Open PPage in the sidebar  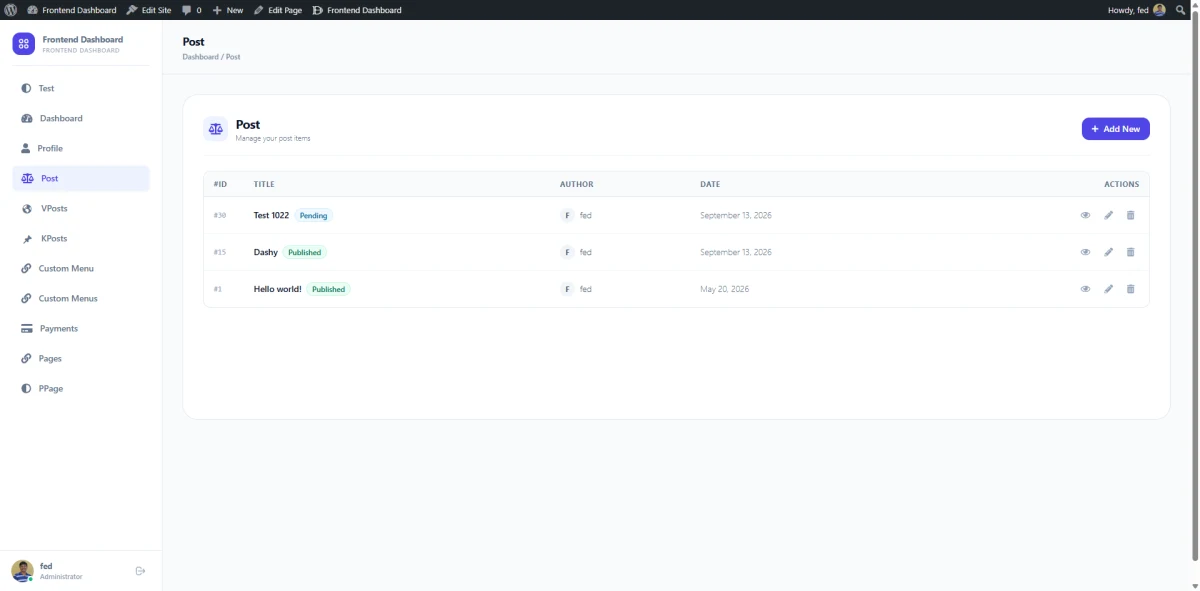coord(81,388)
